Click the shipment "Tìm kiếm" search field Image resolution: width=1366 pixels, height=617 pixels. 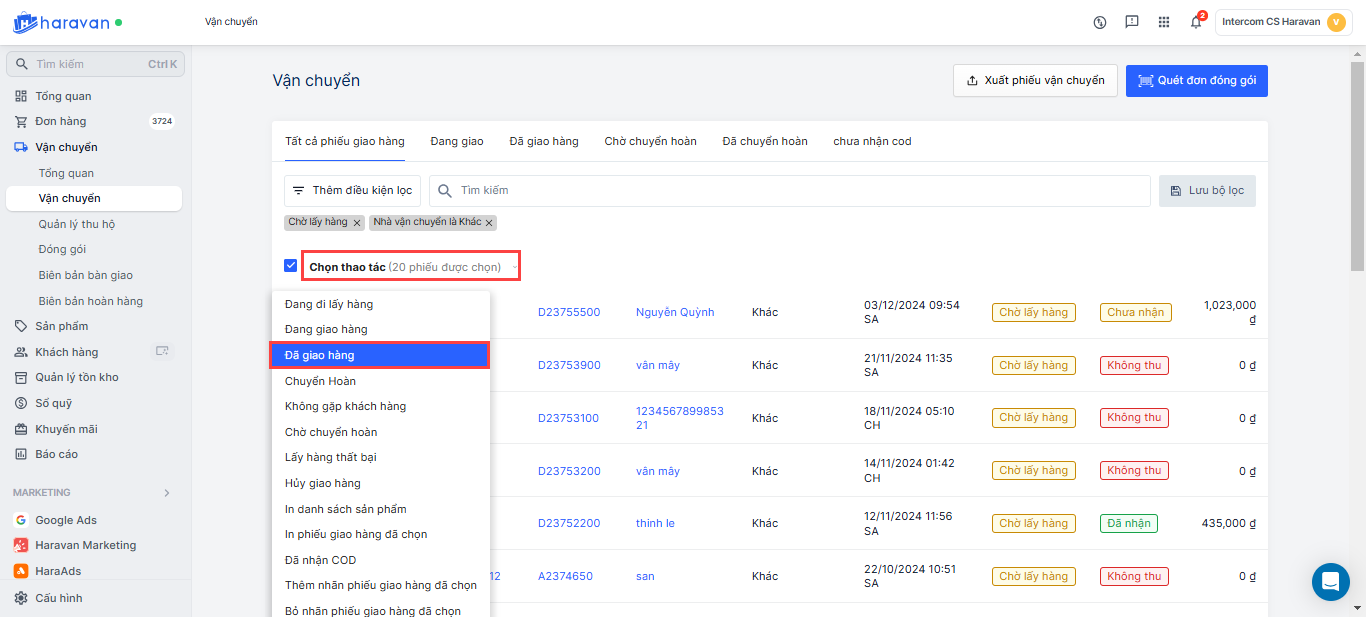click(x=790, y=191)
